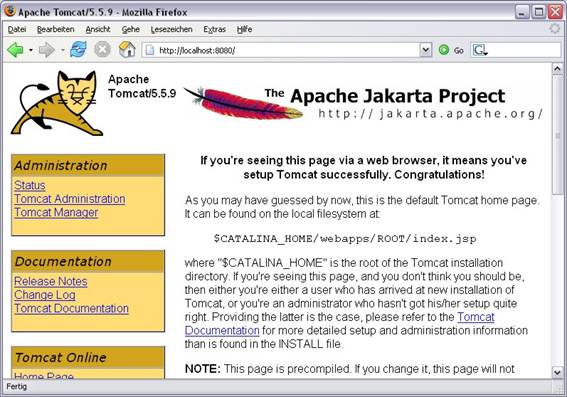Image resolution: width=567 pixels, height=397 pixels.
Task: Open the Status link
Action: [30, 185]
